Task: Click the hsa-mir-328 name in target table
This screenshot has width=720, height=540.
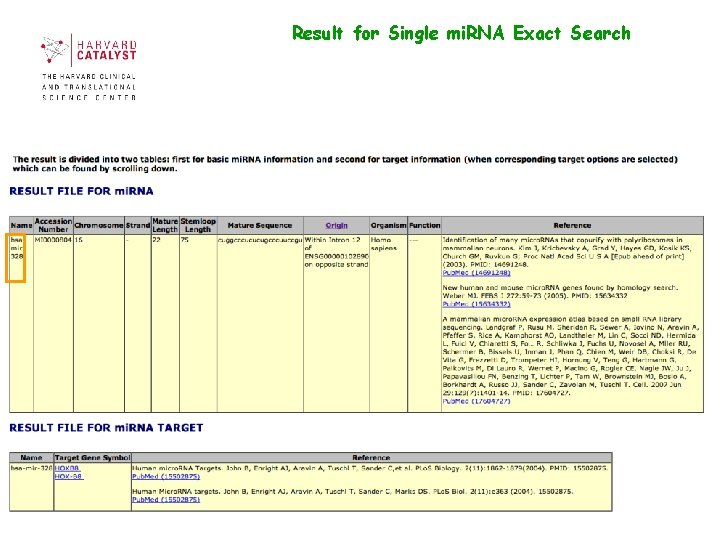Action: point(31,468)
